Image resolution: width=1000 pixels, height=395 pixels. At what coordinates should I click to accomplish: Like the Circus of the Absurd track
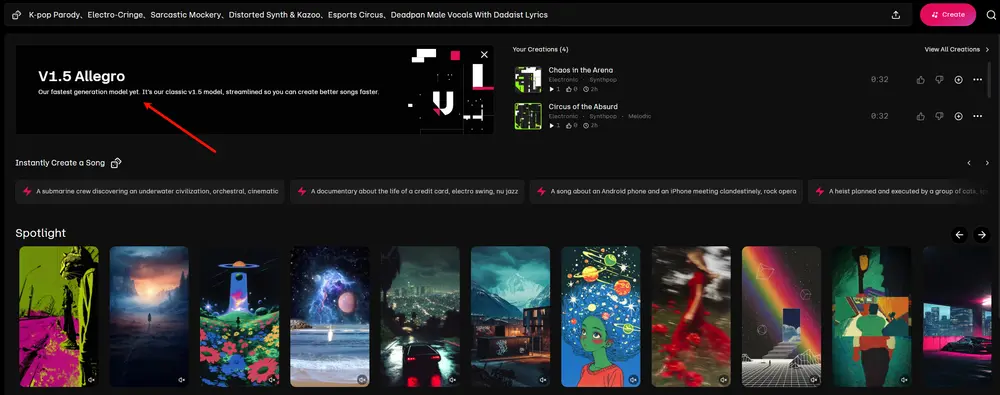(920, 116)
